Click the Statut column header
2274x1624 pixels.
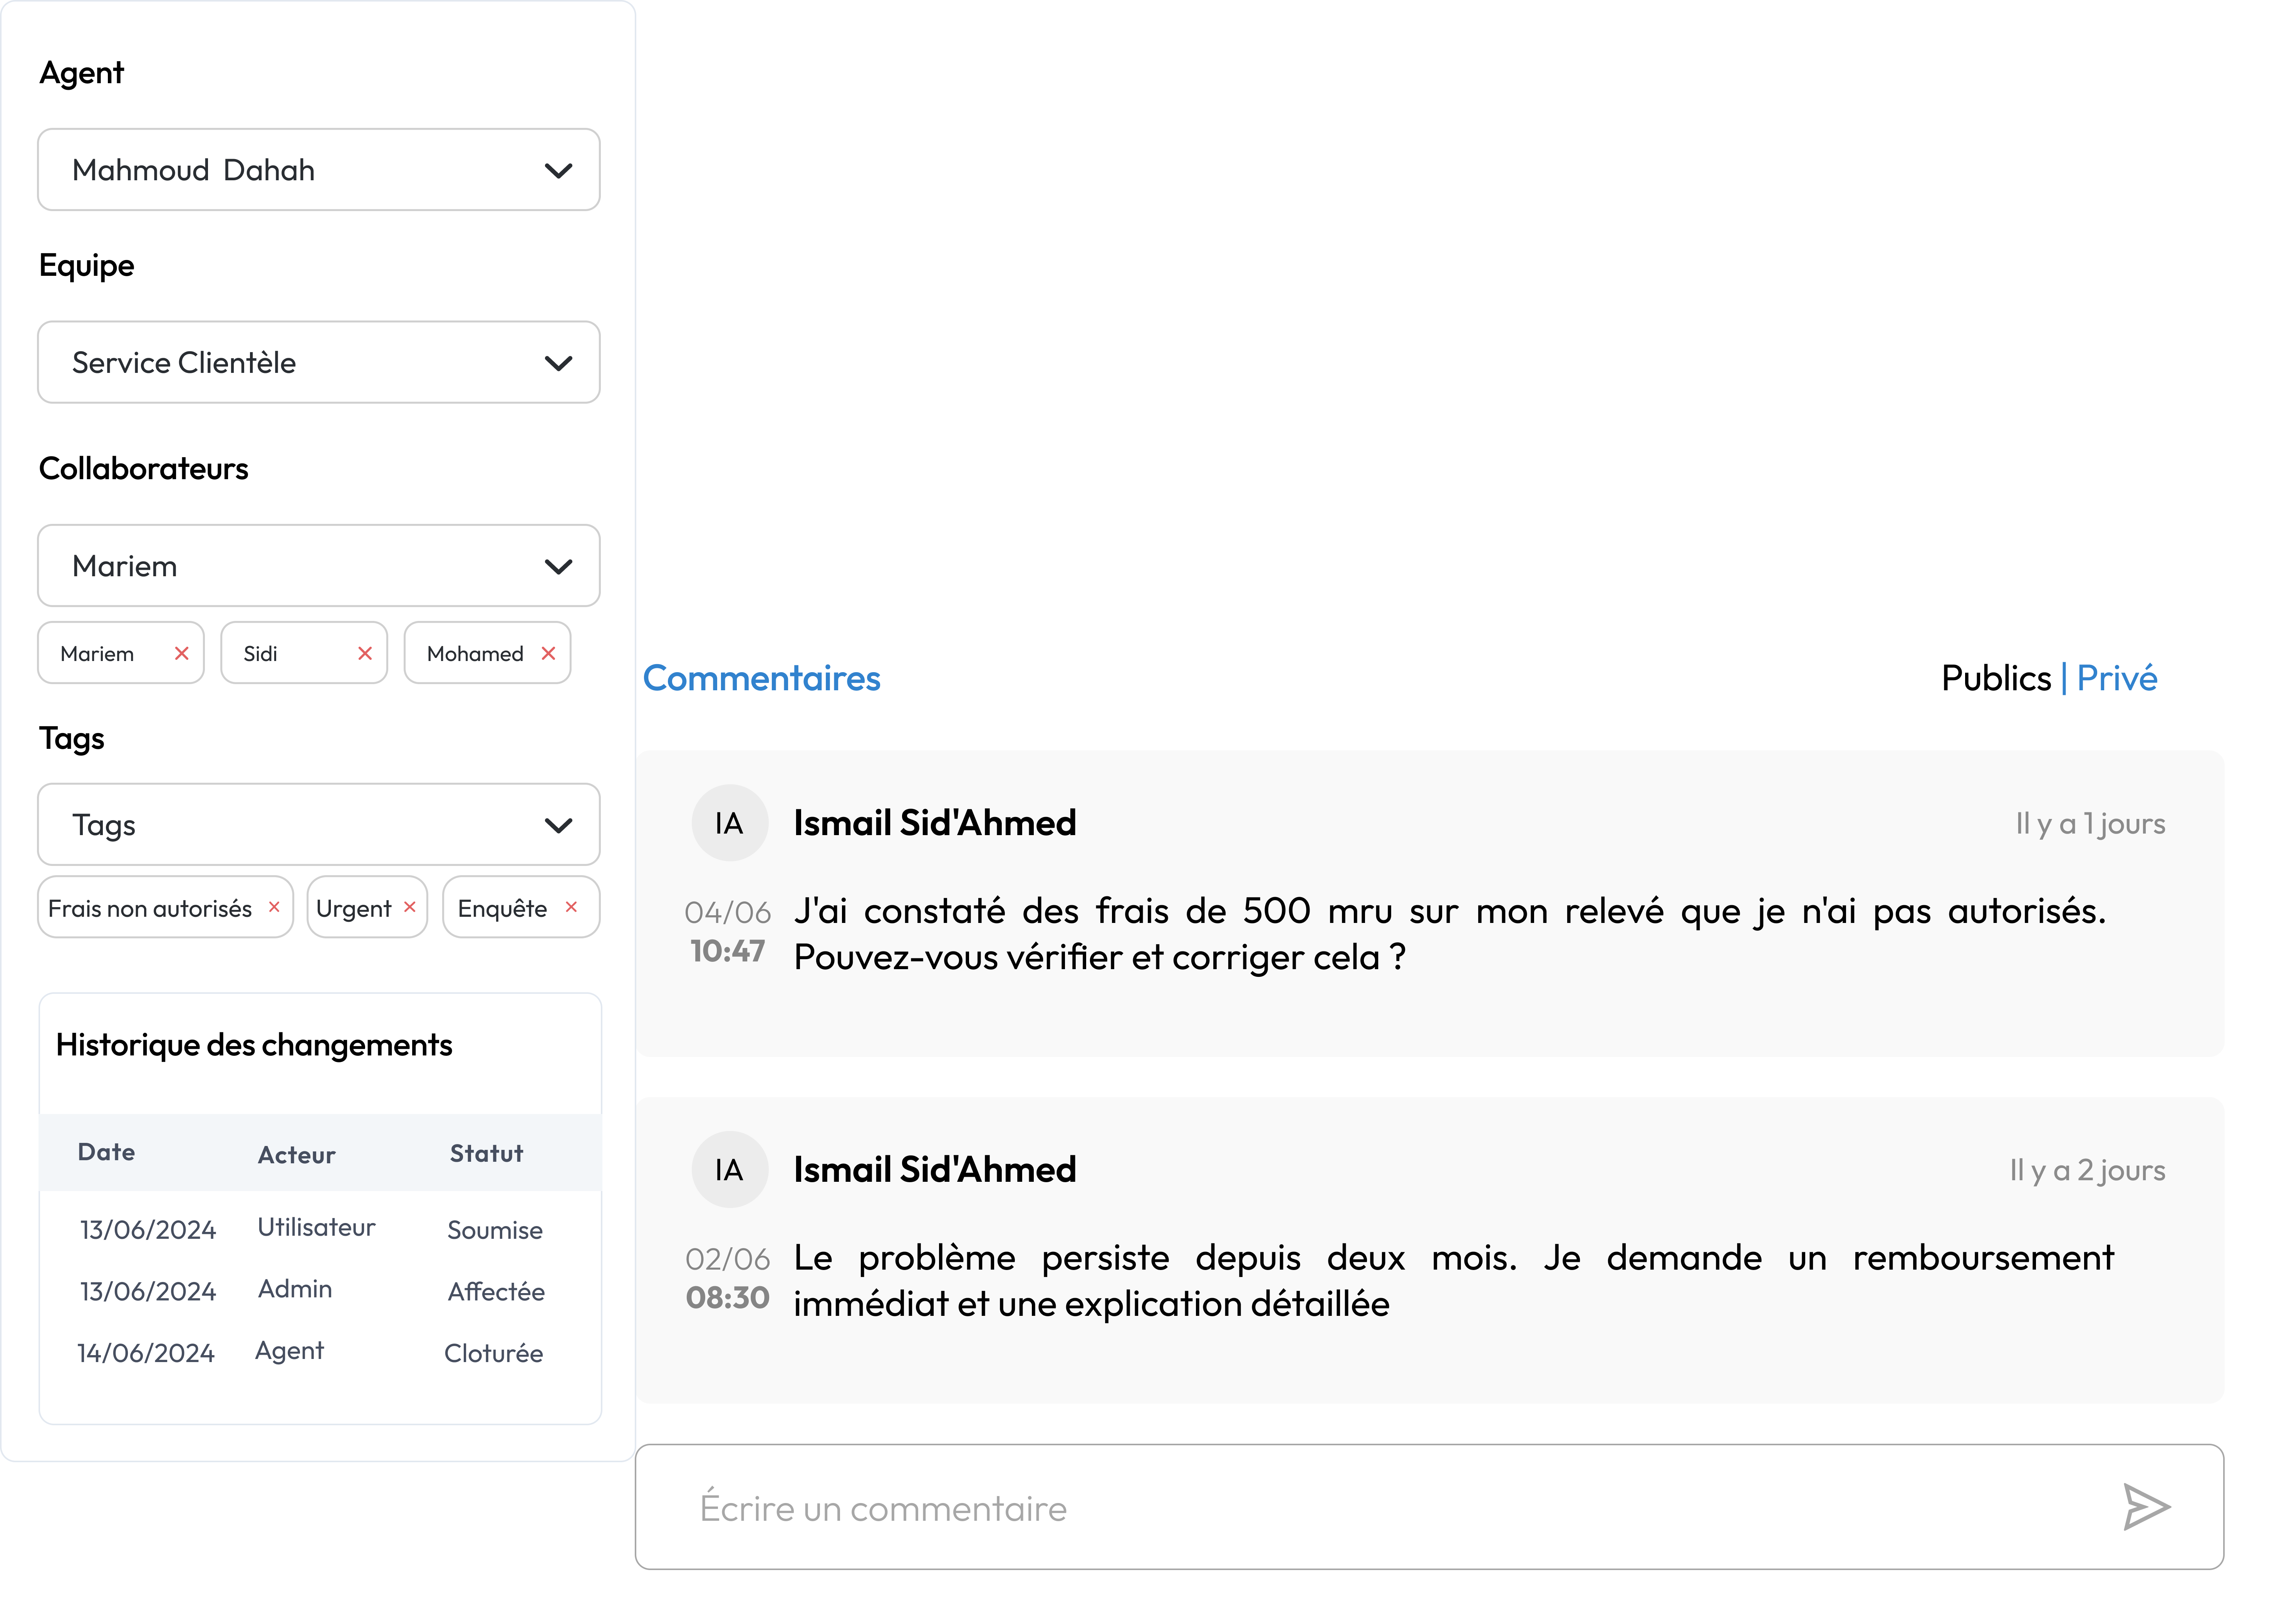(x=486, y=1154)
